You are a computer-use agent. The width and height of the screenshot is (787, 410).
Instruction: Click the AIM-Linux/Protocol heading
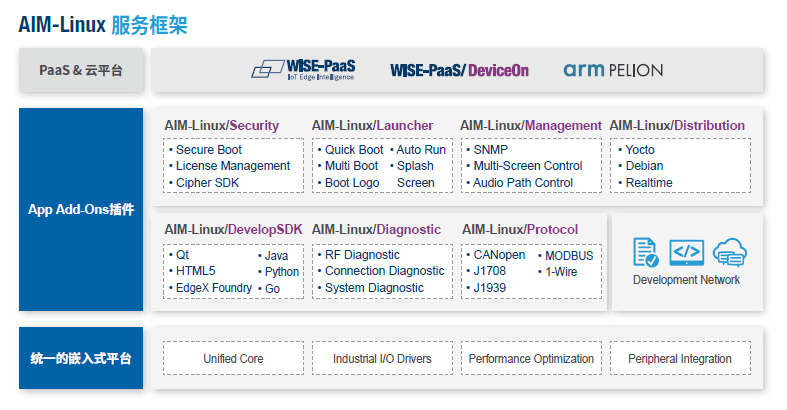click(x=520, y=229)
